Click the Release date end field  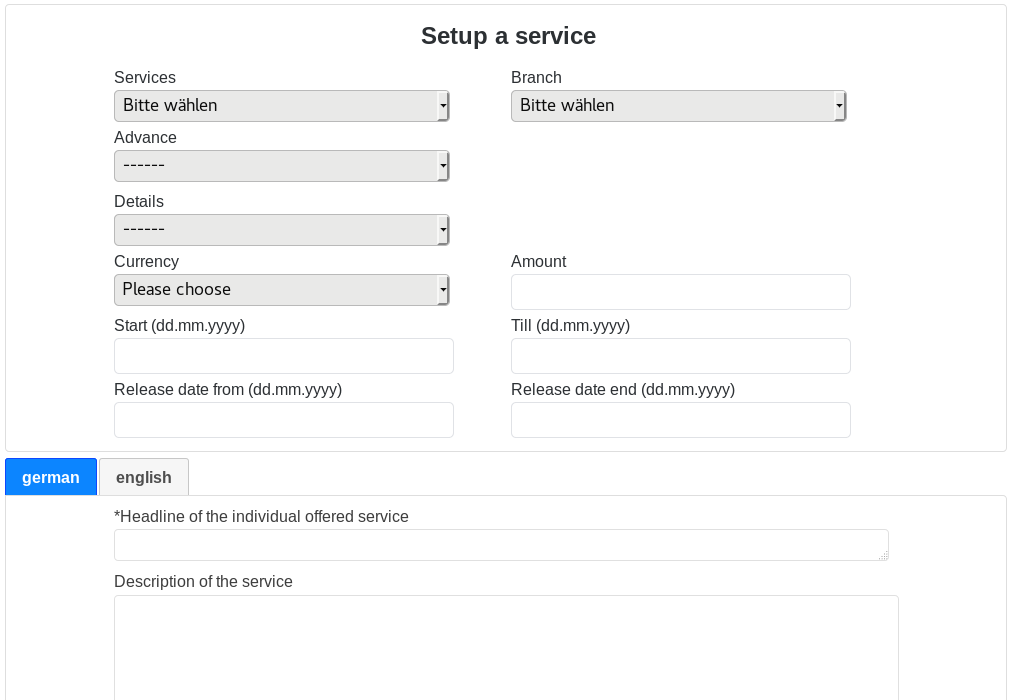tap(680, 420)
